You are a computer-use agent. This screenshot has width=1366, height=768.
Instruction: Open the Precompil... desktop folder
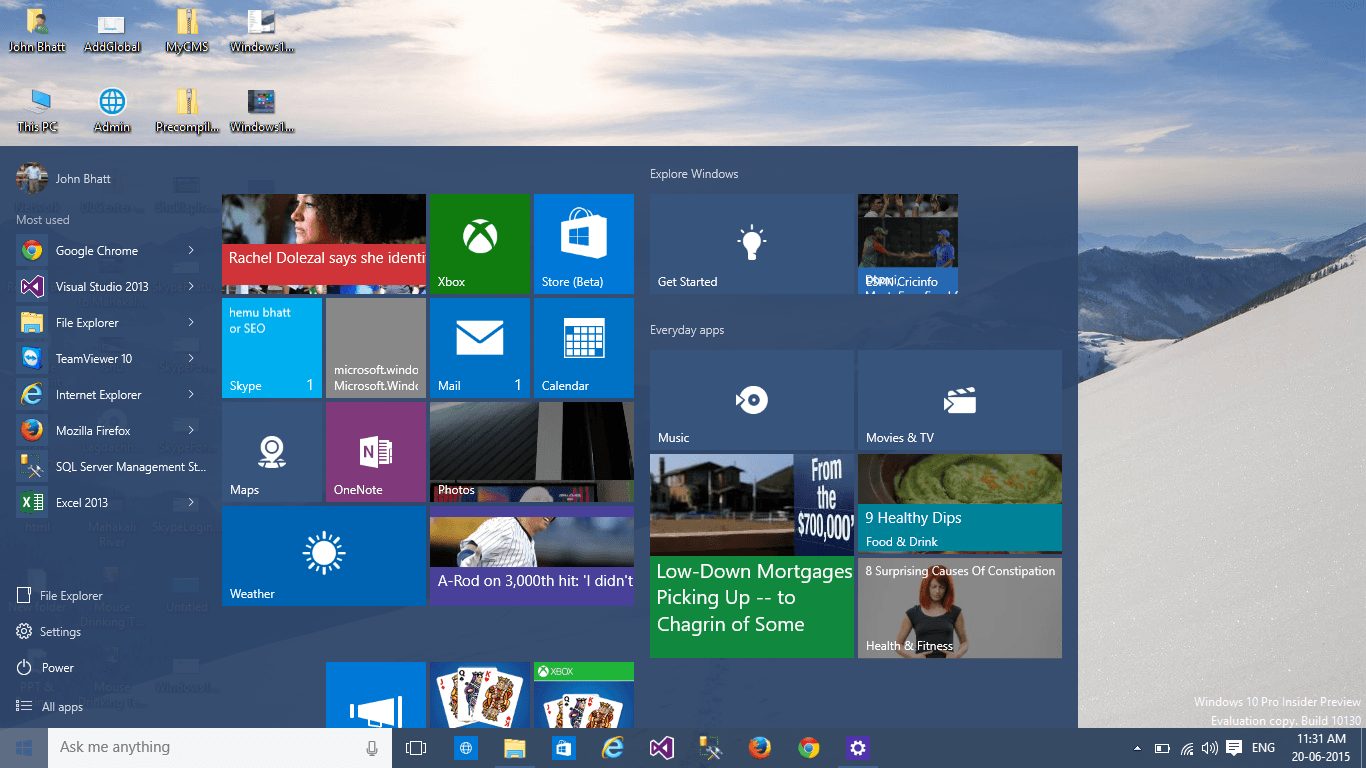187,111
